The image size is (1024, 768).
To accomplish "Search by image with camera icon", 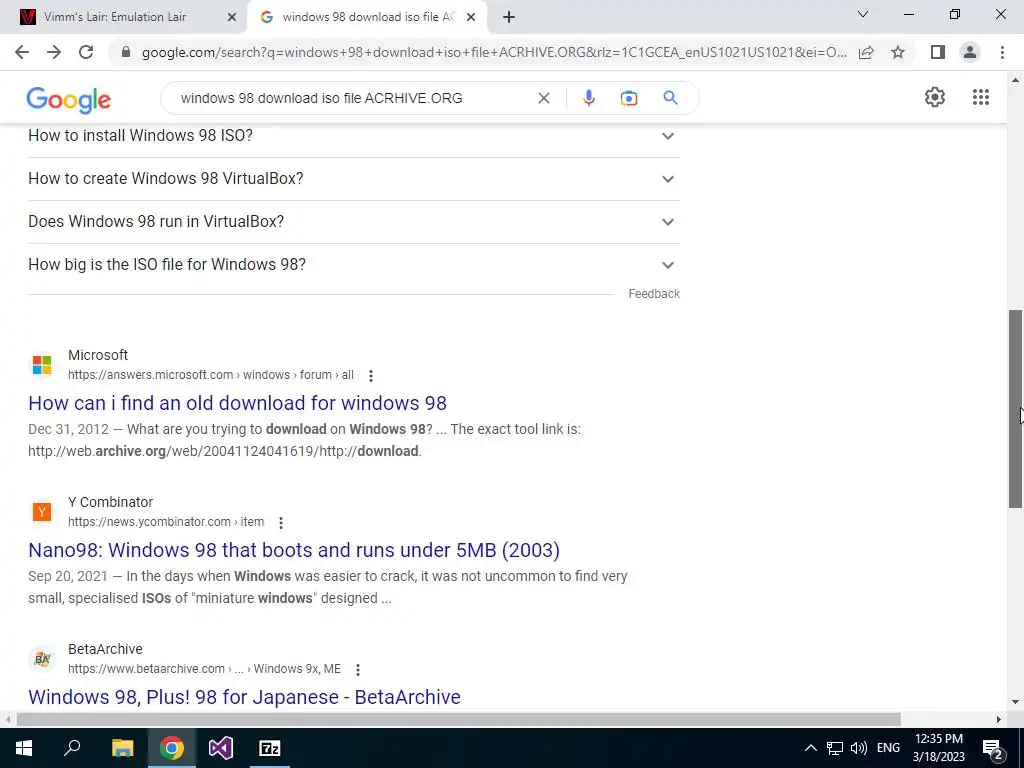I will point(628,98).
